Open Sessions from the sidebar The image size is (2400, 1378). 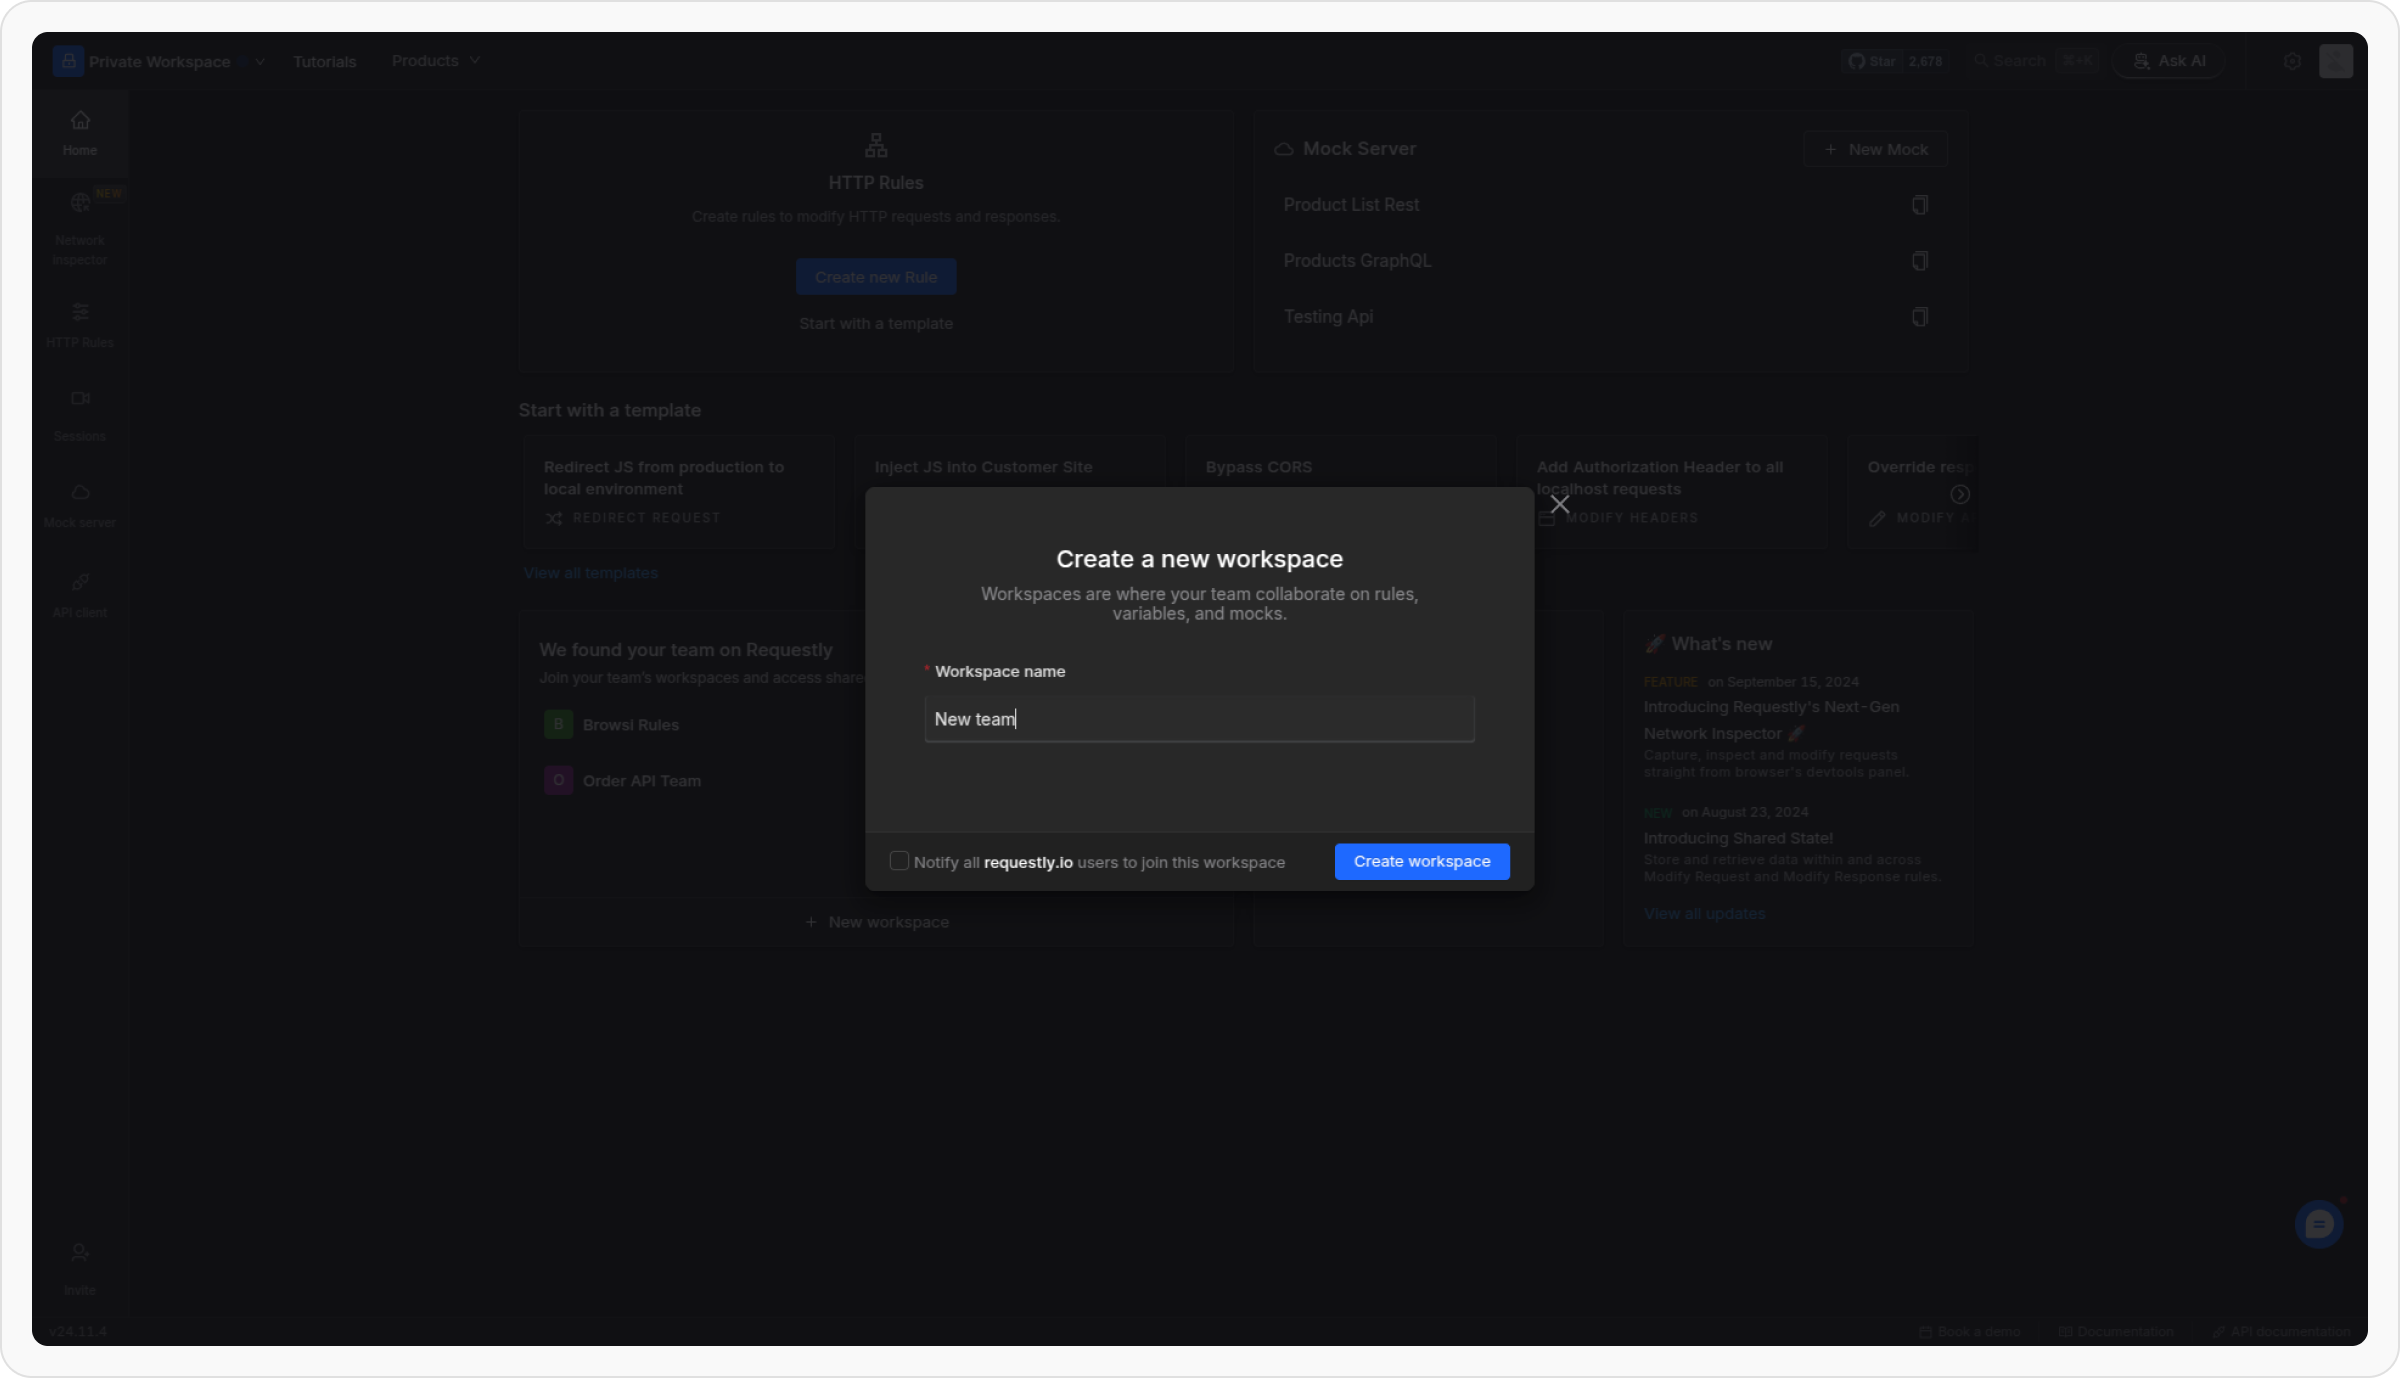(80, 399)
